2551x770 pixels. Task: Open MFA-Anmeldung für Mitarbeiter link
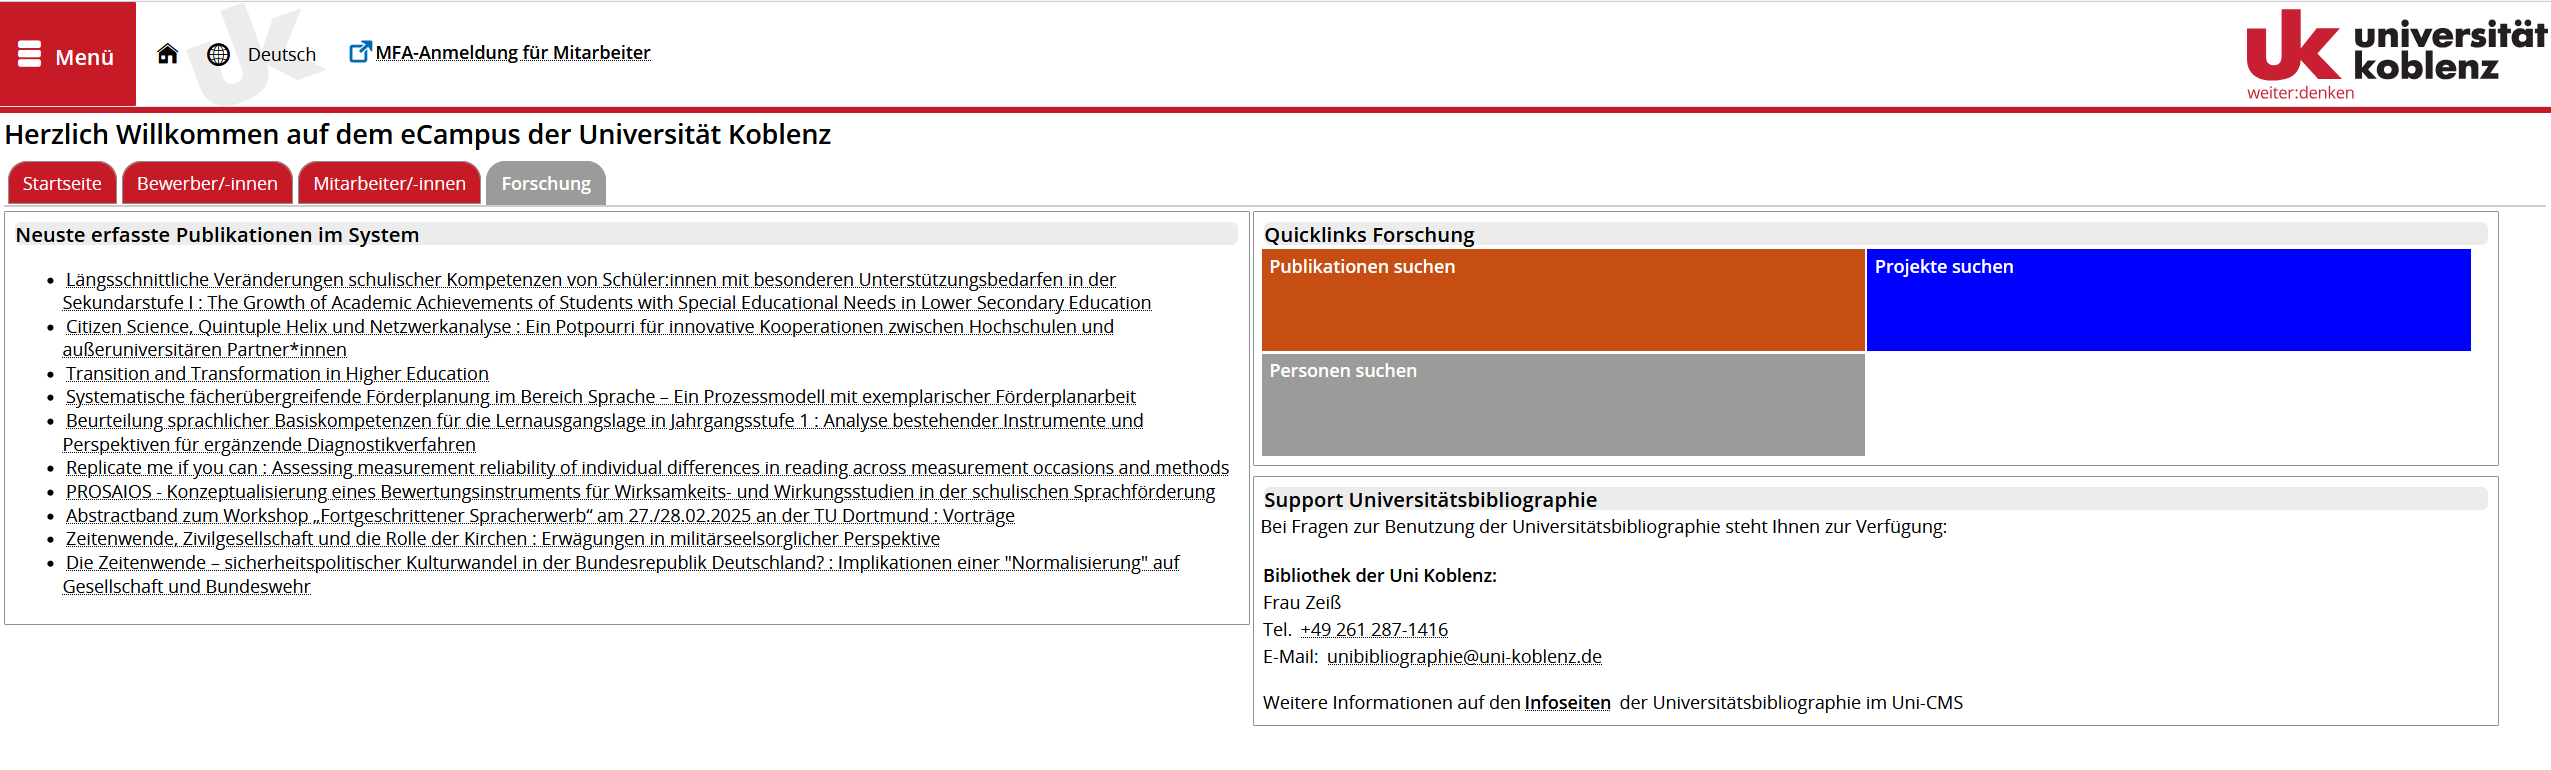[x=512, y=53]
